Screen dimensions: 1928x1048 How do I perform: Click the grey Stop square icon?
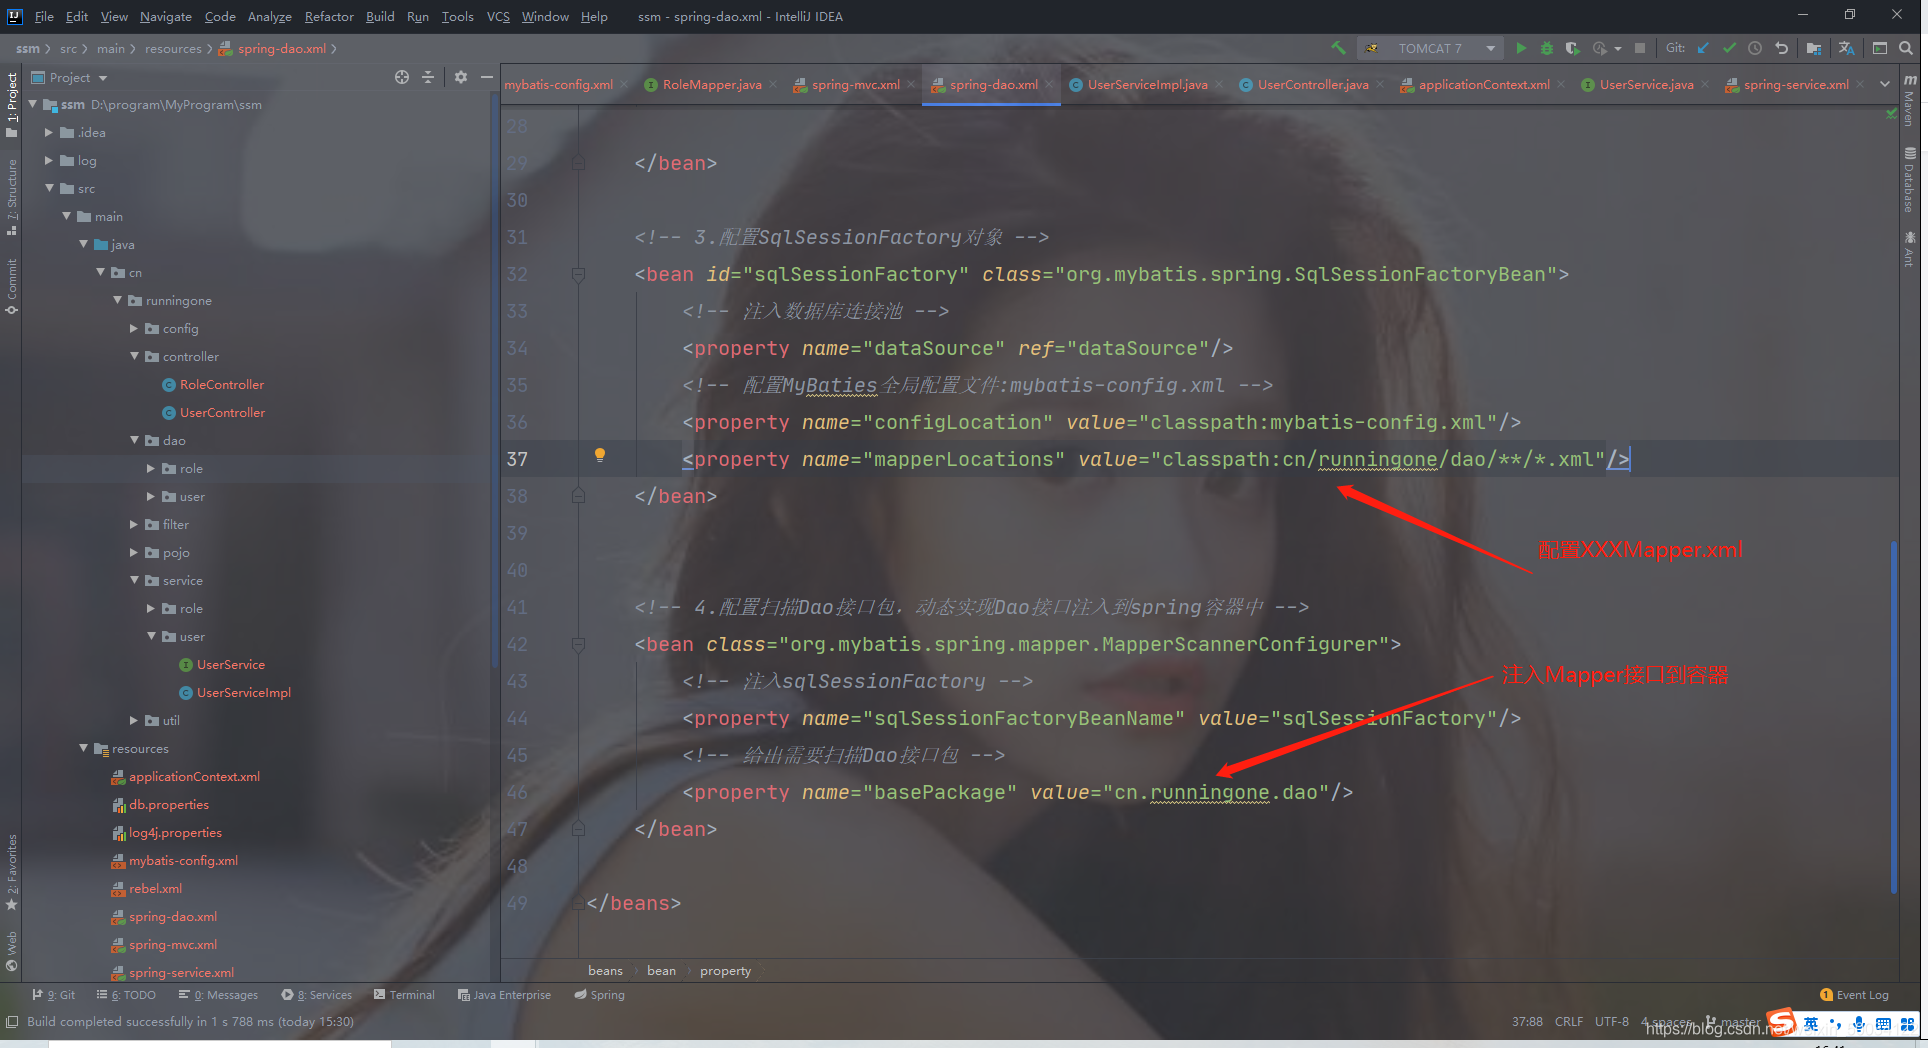(x=1640, y=48)
